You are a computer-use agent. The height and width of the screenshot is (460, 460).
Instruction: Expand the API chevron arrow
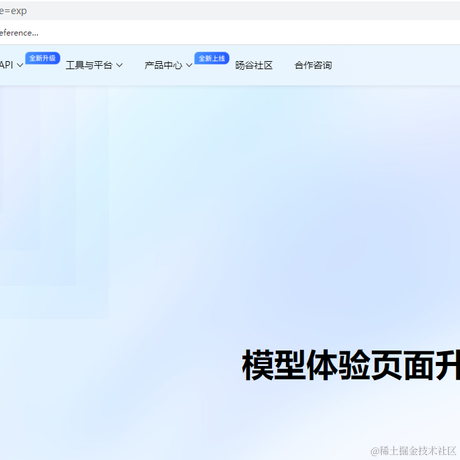point(20,65)
